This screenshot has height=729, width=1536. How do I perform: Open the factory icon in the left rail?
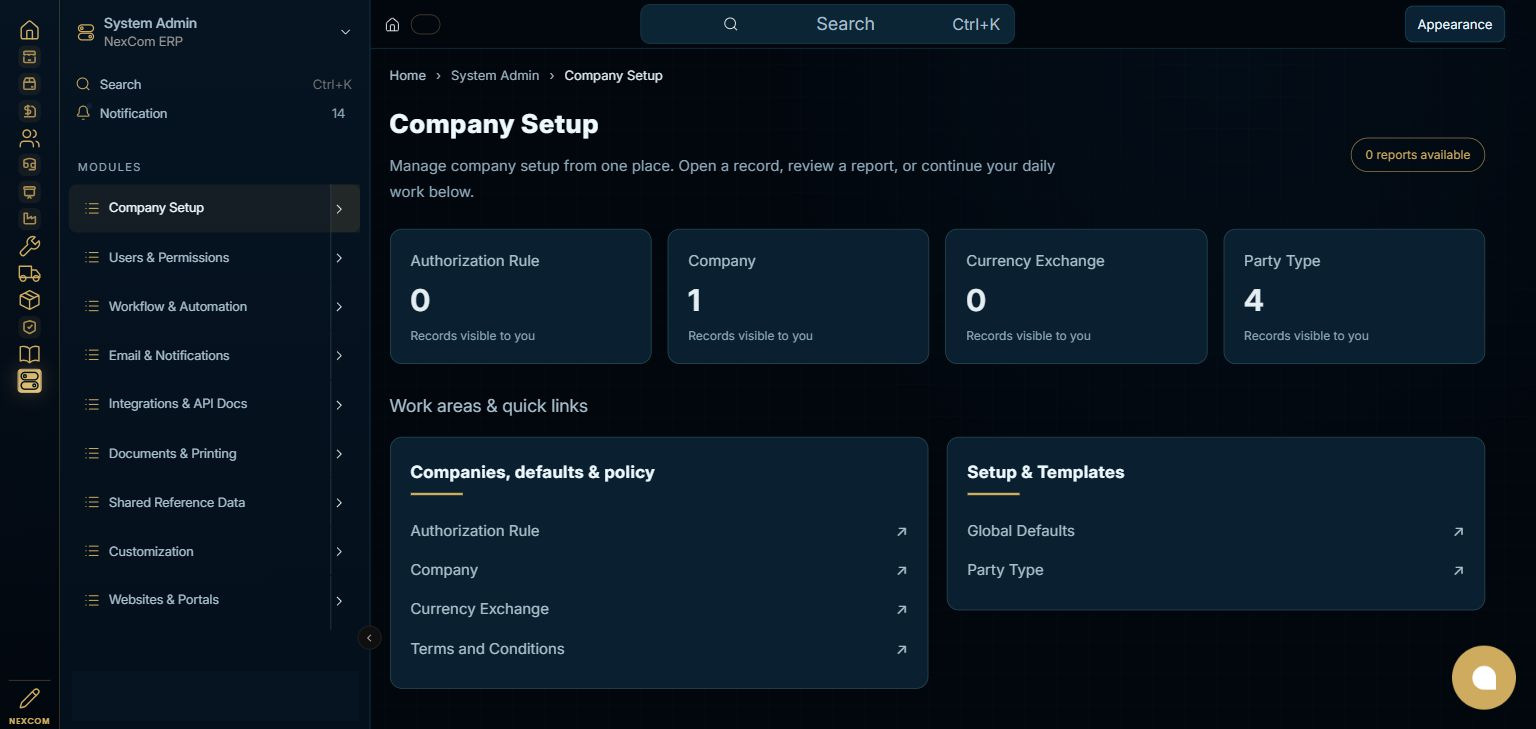click(x=30, y=219)
